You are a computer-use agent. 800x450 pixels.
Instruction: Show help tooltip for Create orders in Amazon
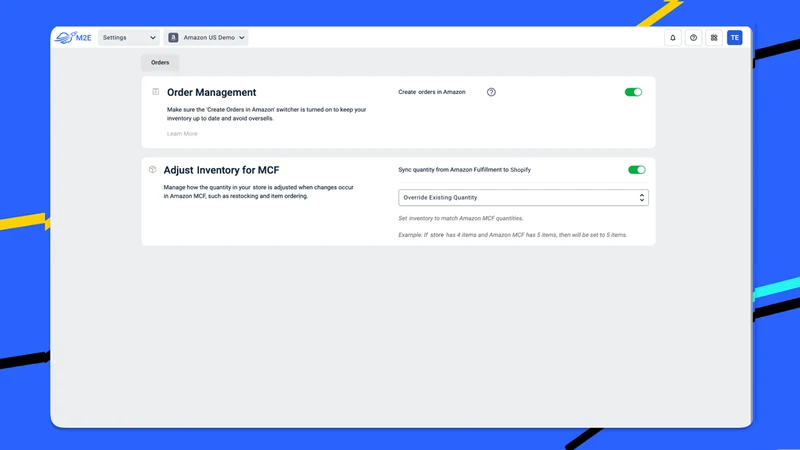pos(491,92)
